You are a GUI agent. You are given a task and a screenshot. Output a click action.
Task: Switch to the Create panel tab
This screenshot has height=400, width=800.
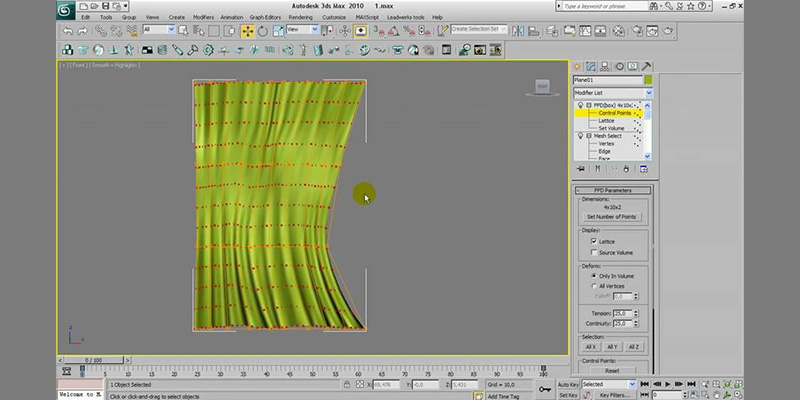pyautogui.click(x=578, y=66)
